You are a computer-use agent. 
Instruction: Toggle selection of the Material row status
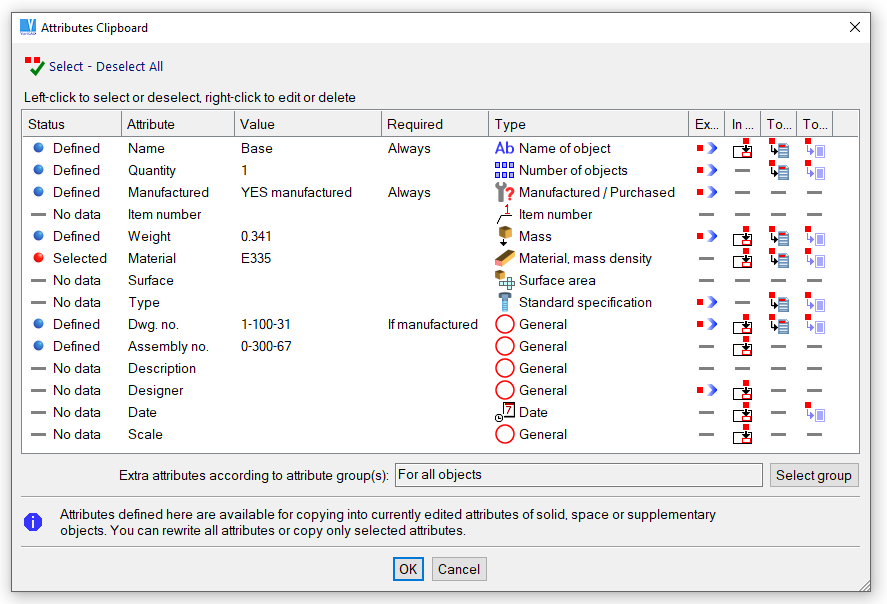pyautogui.click(x=39, y=258)
